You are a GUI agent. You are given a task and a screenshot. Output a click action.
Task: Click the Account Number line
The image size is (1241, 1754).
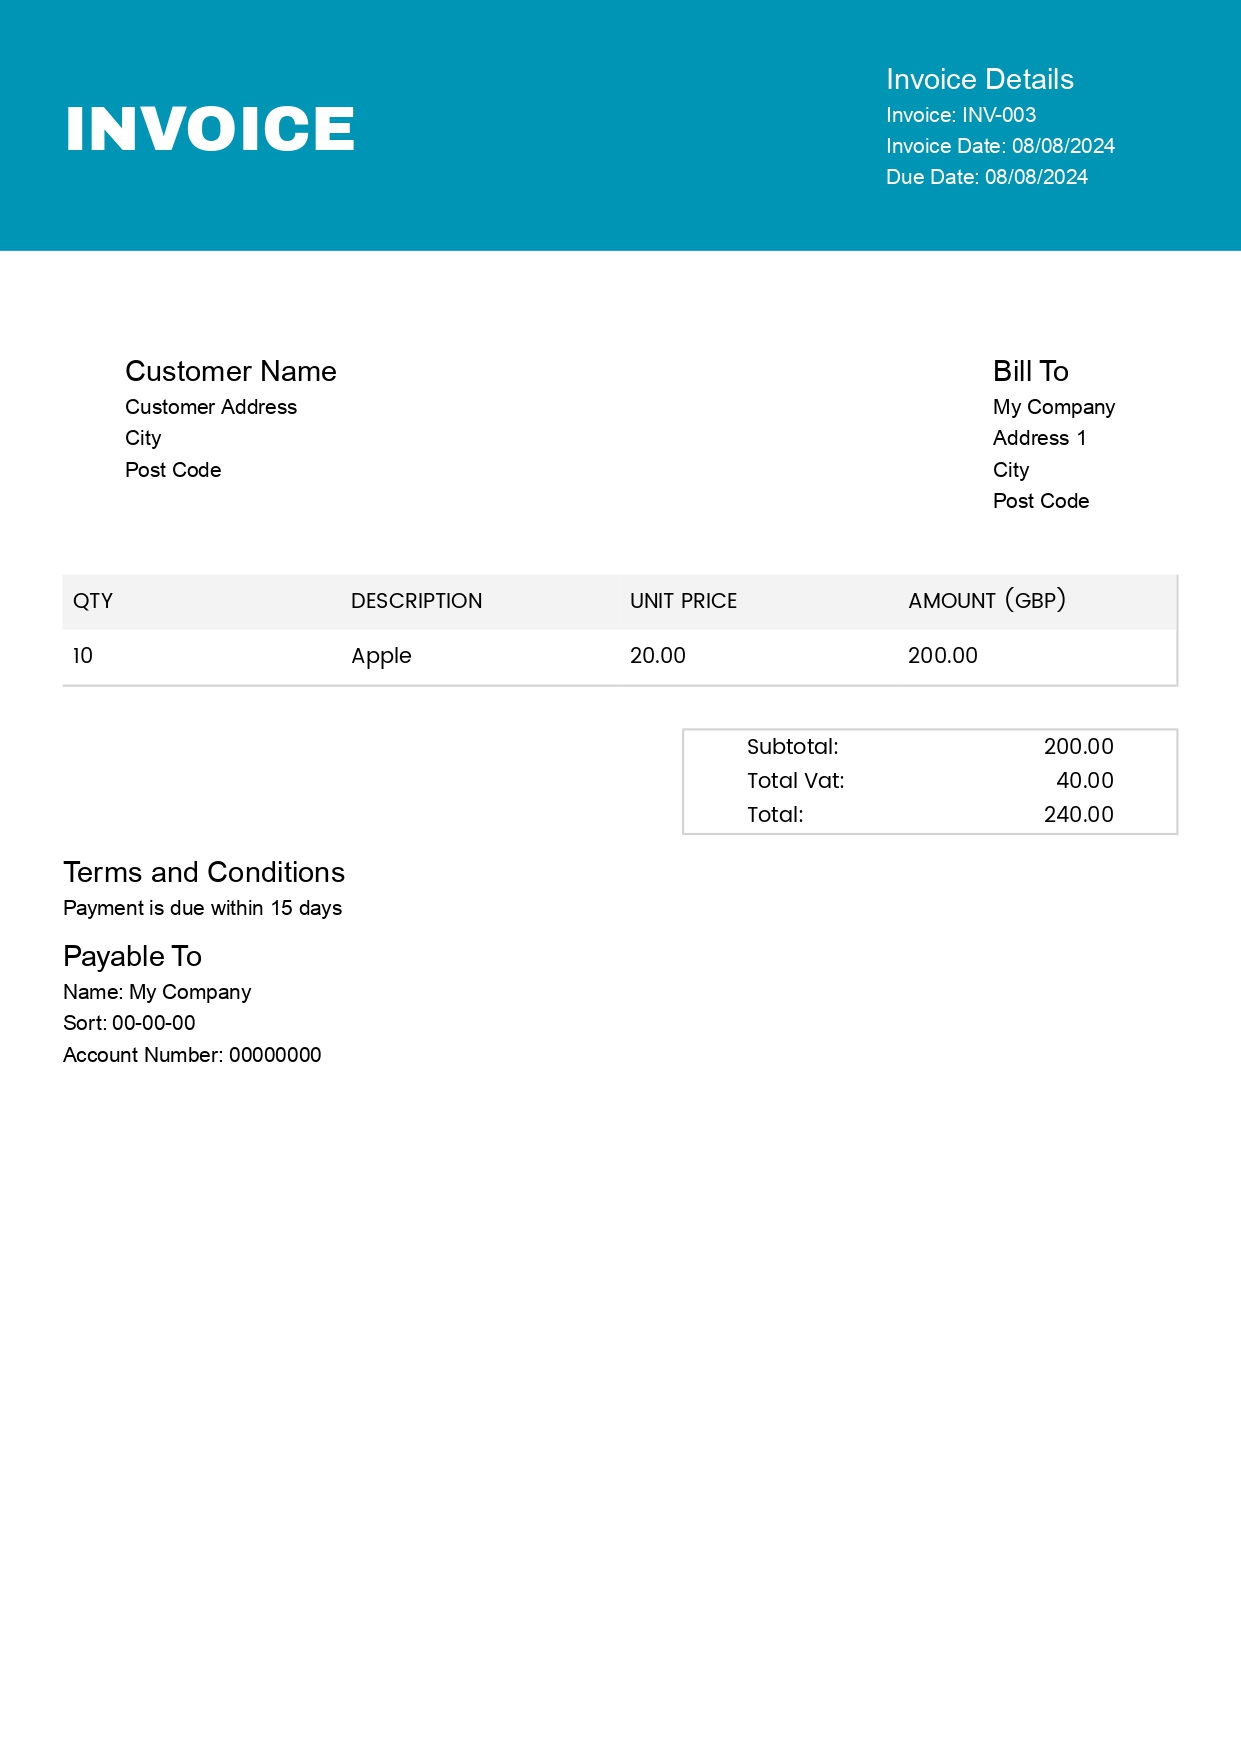coord(192,1055)
